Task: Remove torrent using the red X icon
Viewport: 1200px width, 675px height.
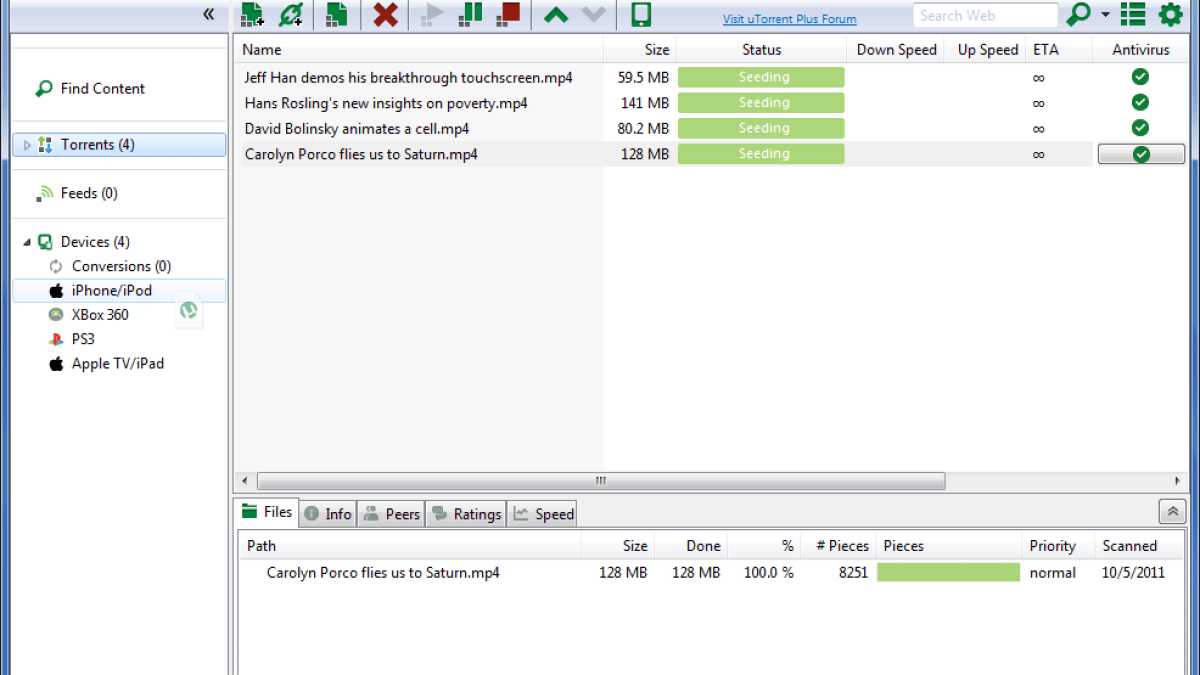Action: tap(385, 14)
